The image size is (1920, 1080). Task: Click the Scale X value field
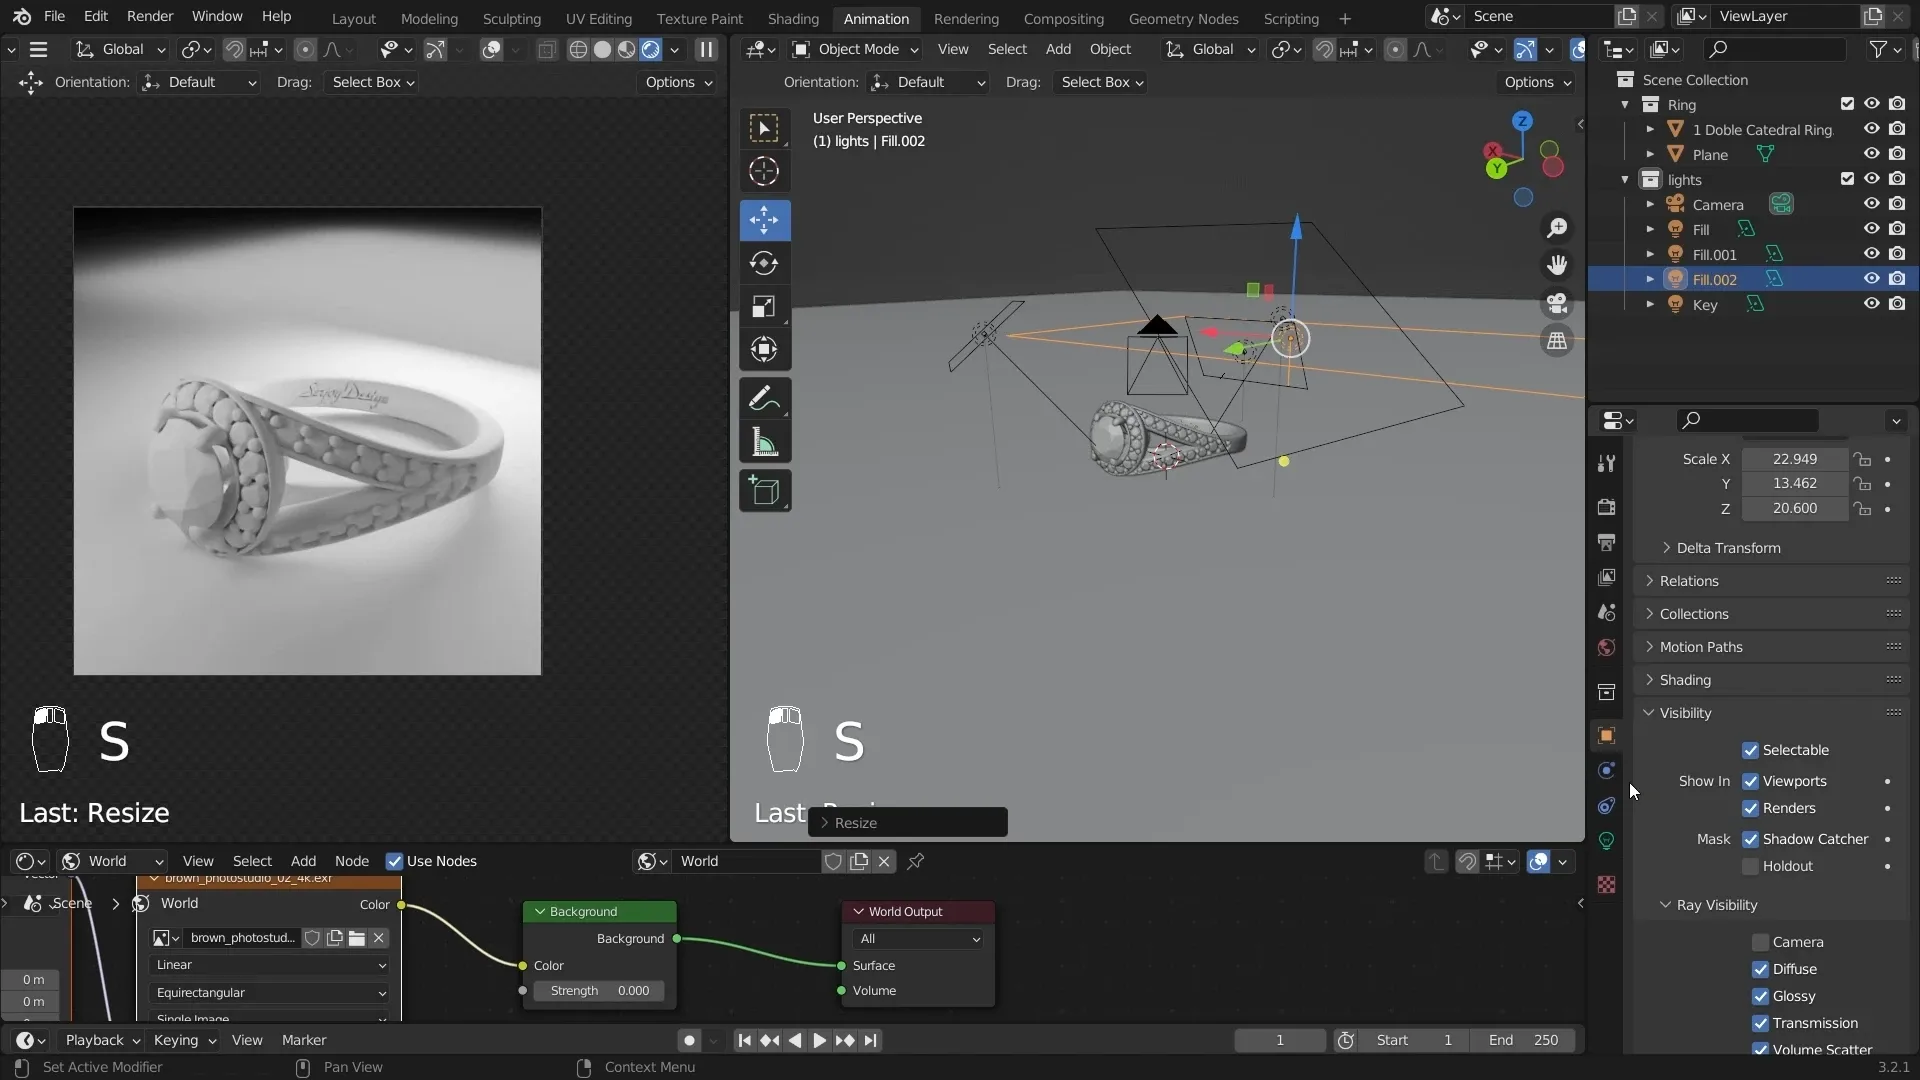(1794, 459)
